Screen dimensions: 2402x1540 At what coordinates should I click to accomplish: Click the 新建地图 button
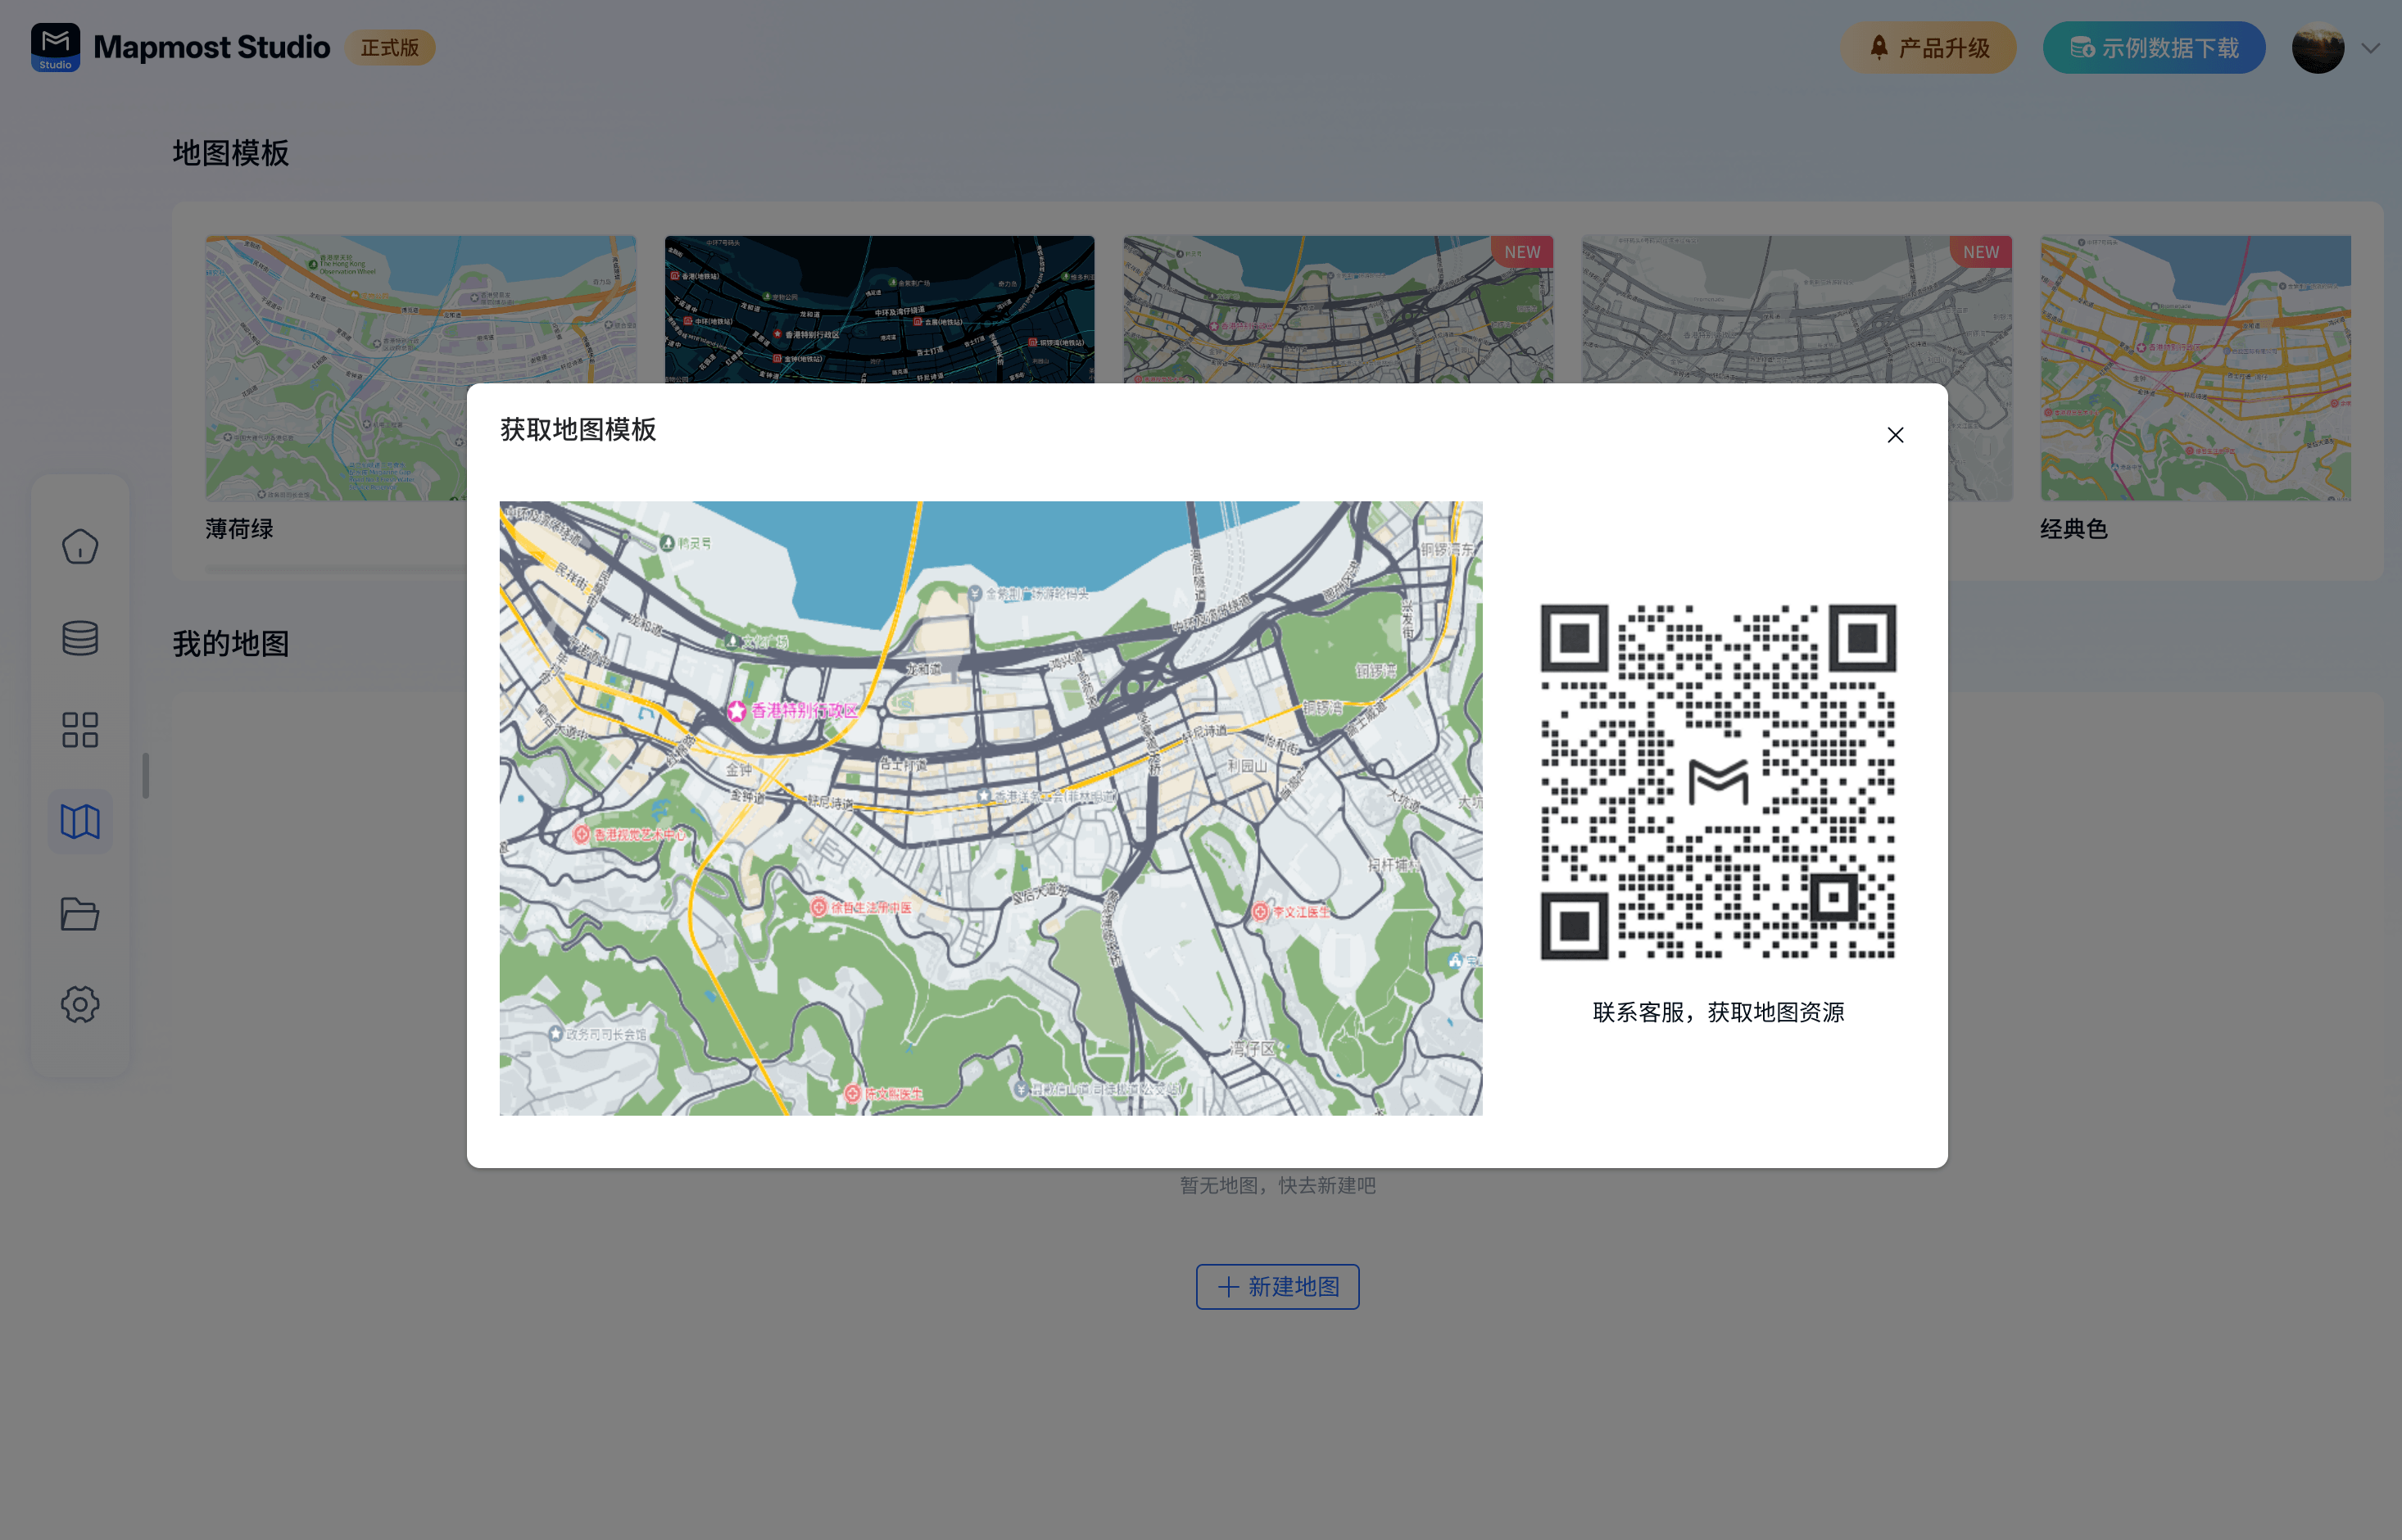coord(1277,1287)
